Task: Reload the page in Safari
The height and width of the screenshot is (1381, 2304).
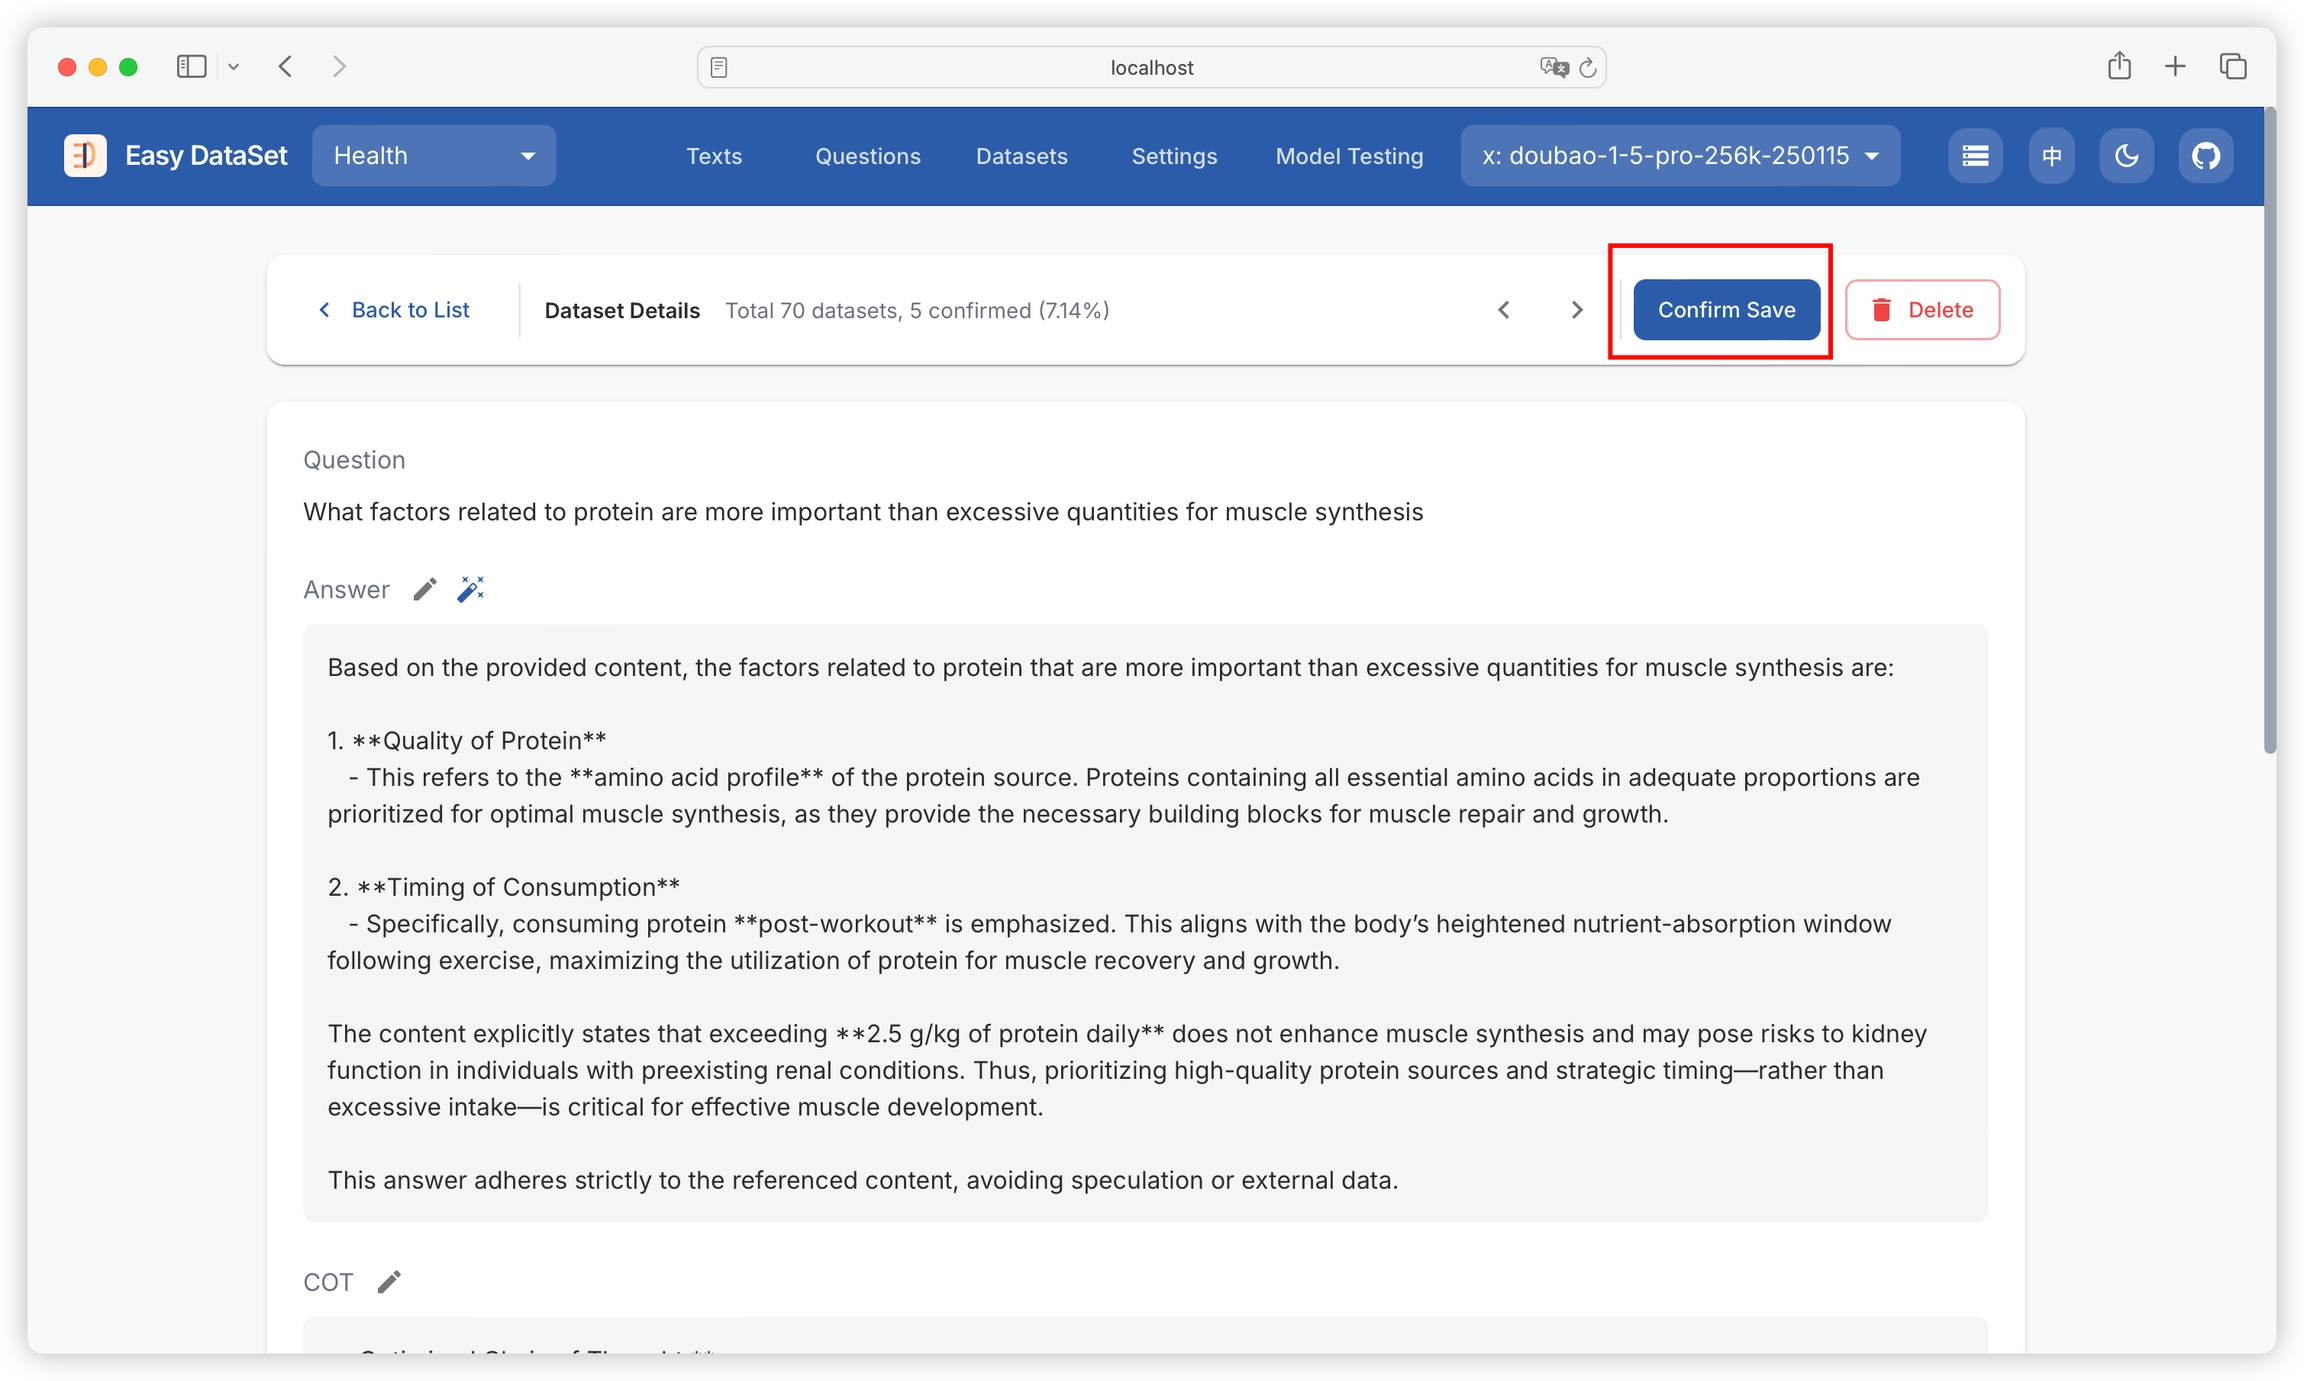Action: pos(1587,67)
